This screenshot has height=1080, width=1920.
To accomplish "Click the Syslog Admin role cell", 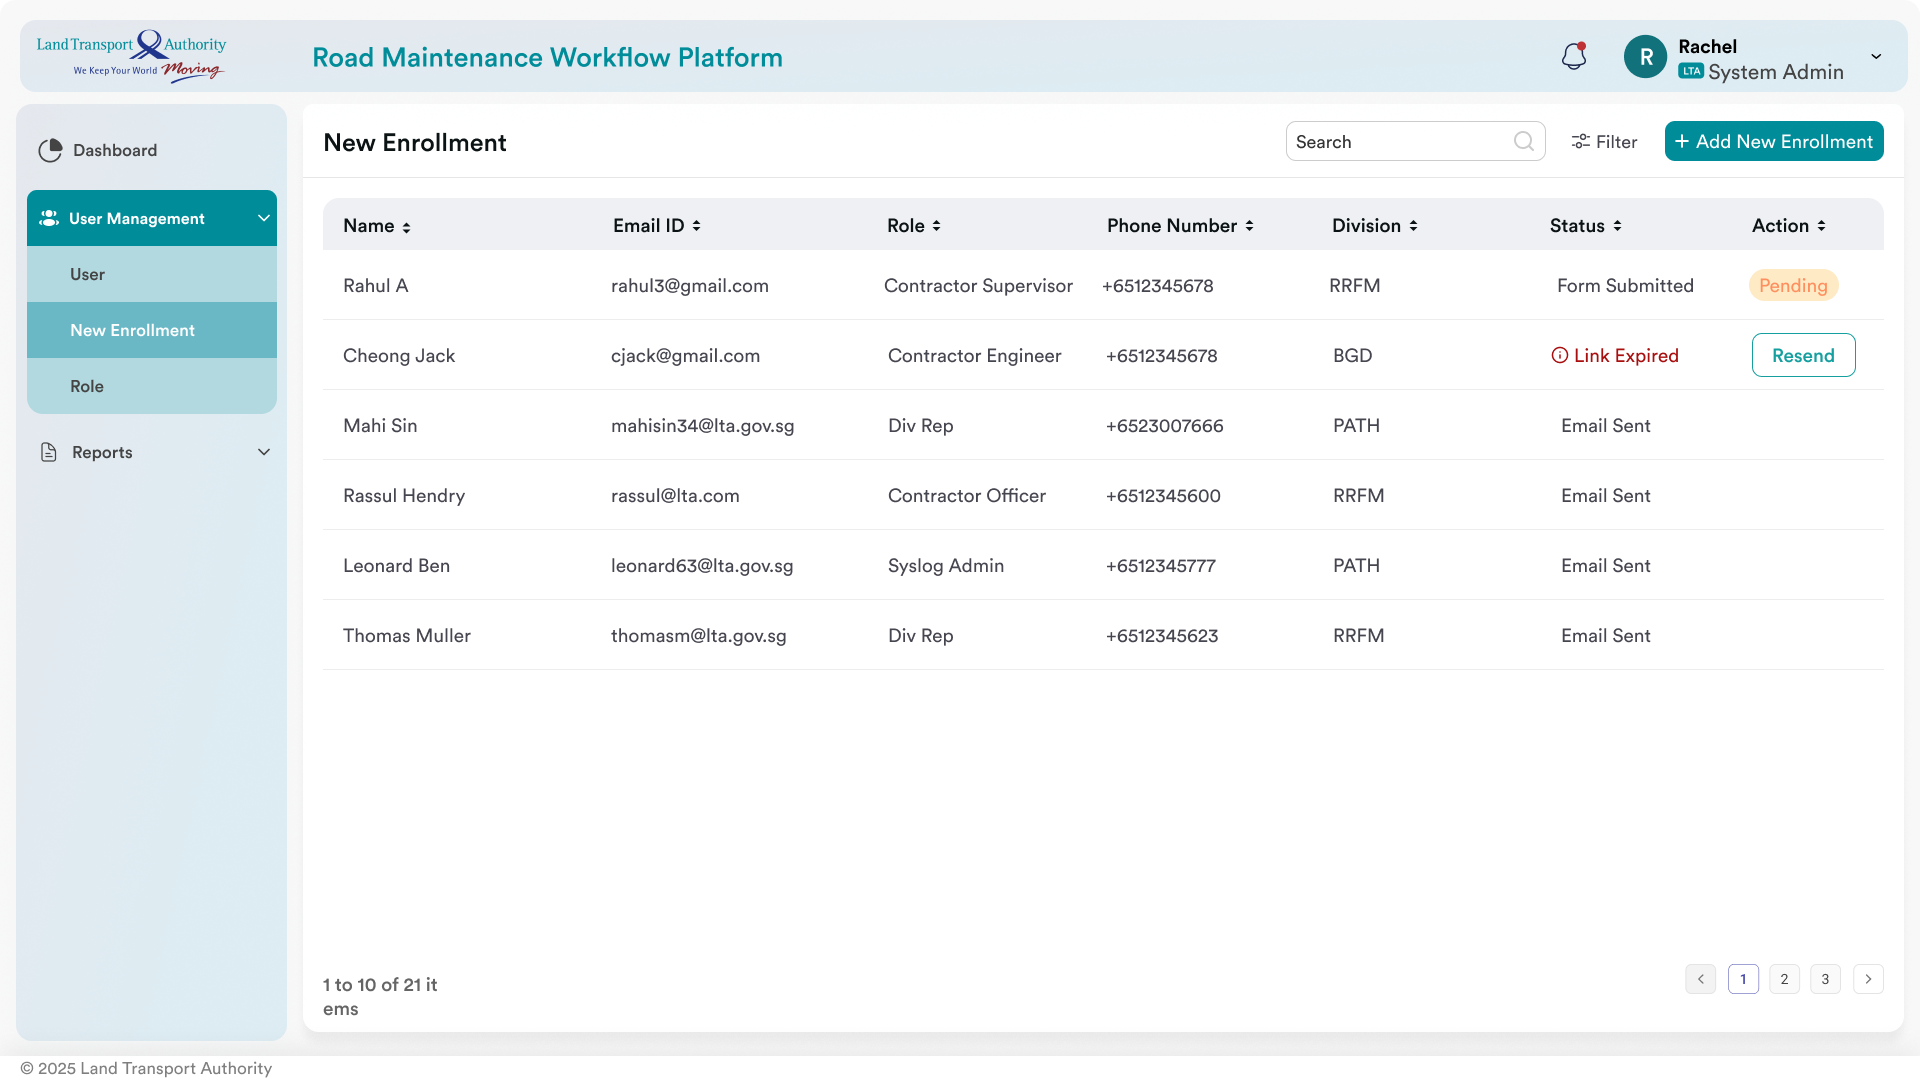I will 946,566.
